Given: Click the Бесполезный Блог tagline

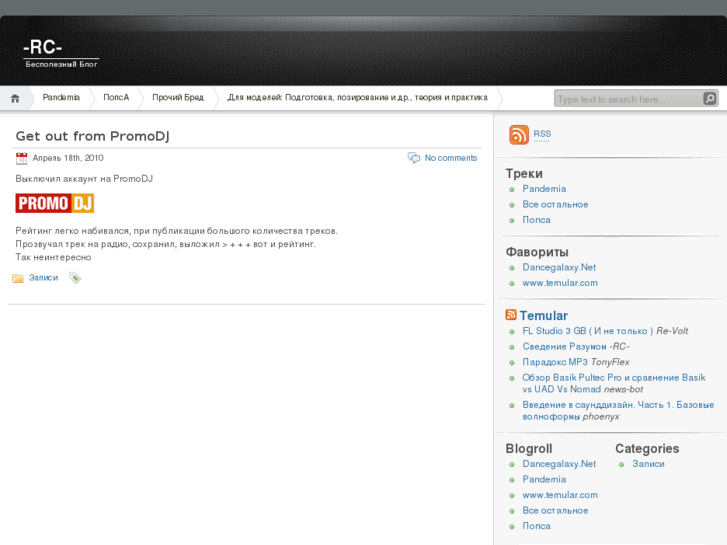Looking at the screenshot, I should pos(61,64).
